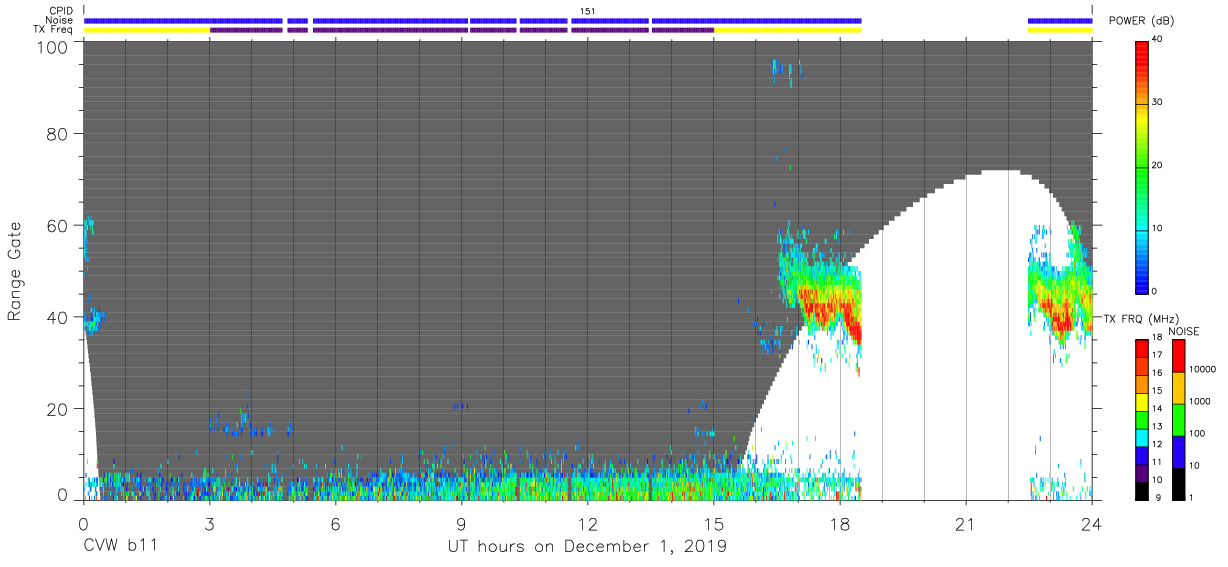Click the '30' tick on power colorbar
Screen dimensions: 1228x567
tap(1157, 103)
